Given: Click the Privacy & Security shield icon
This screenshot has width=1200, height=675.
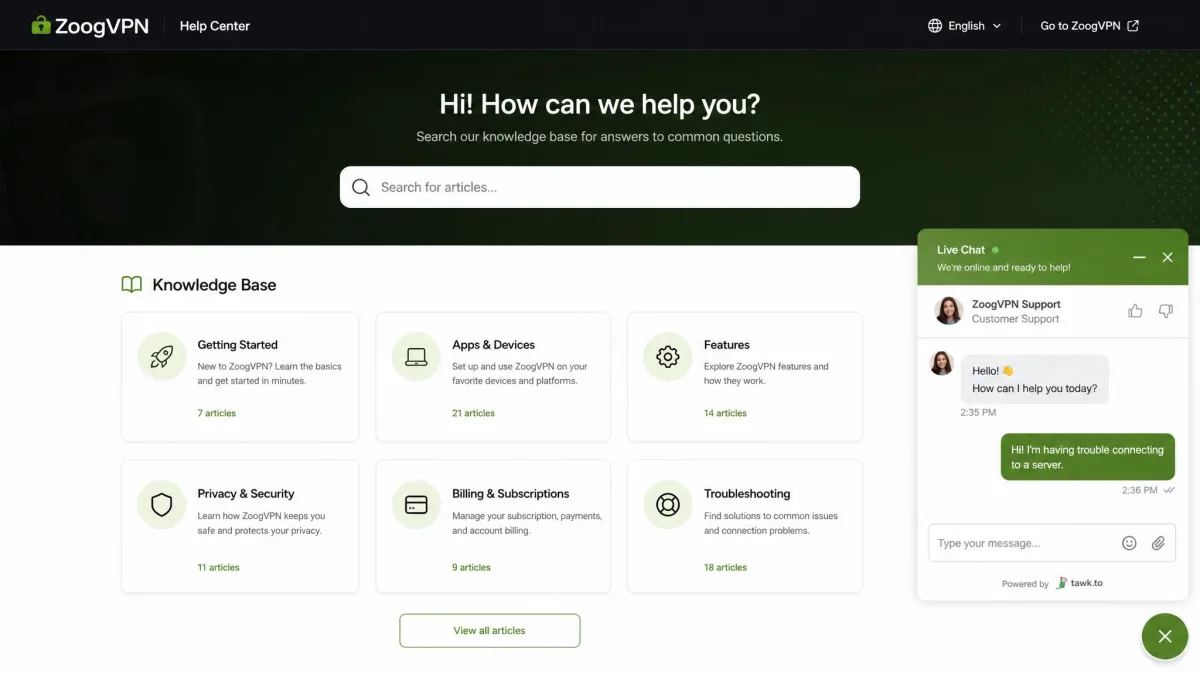Looking at the screenshot, I should coord(162,505).
